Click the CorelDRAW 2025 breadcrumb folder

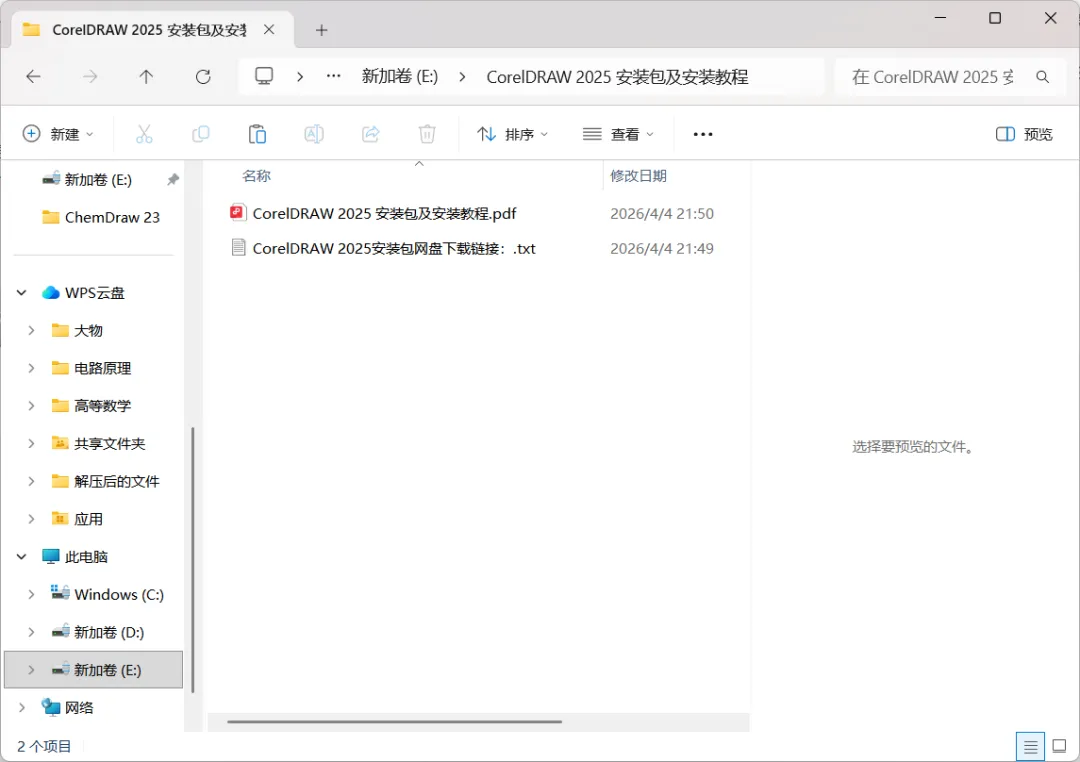coord(617,77)
